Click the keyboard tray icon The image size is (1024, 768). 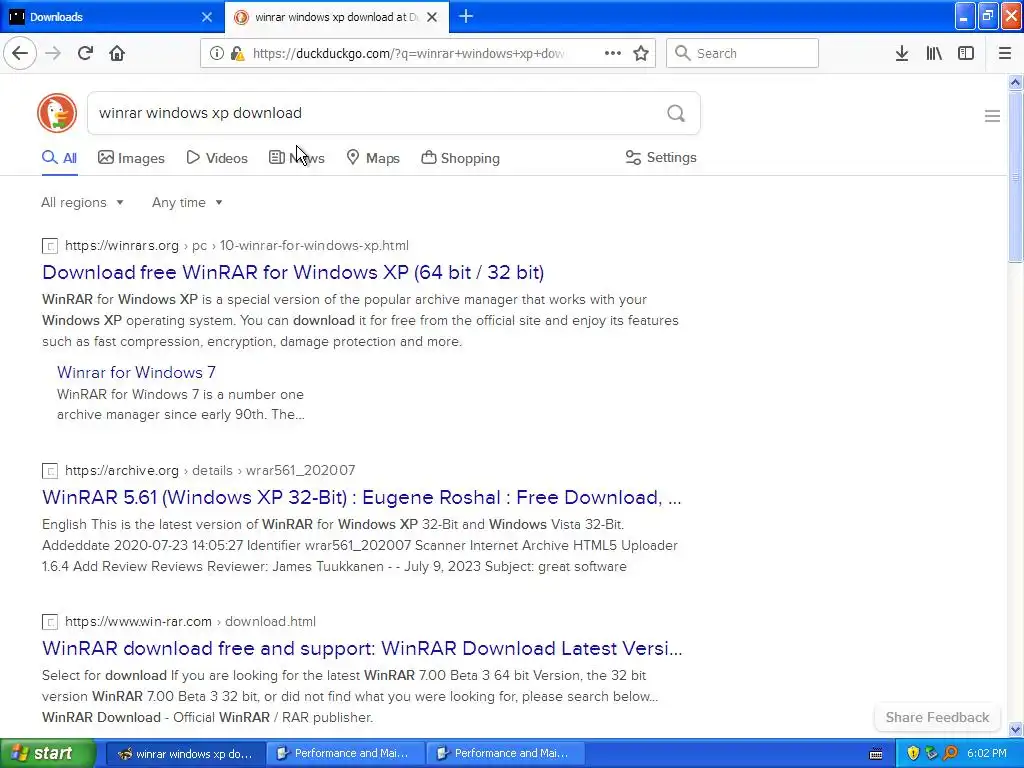point(876,754)
